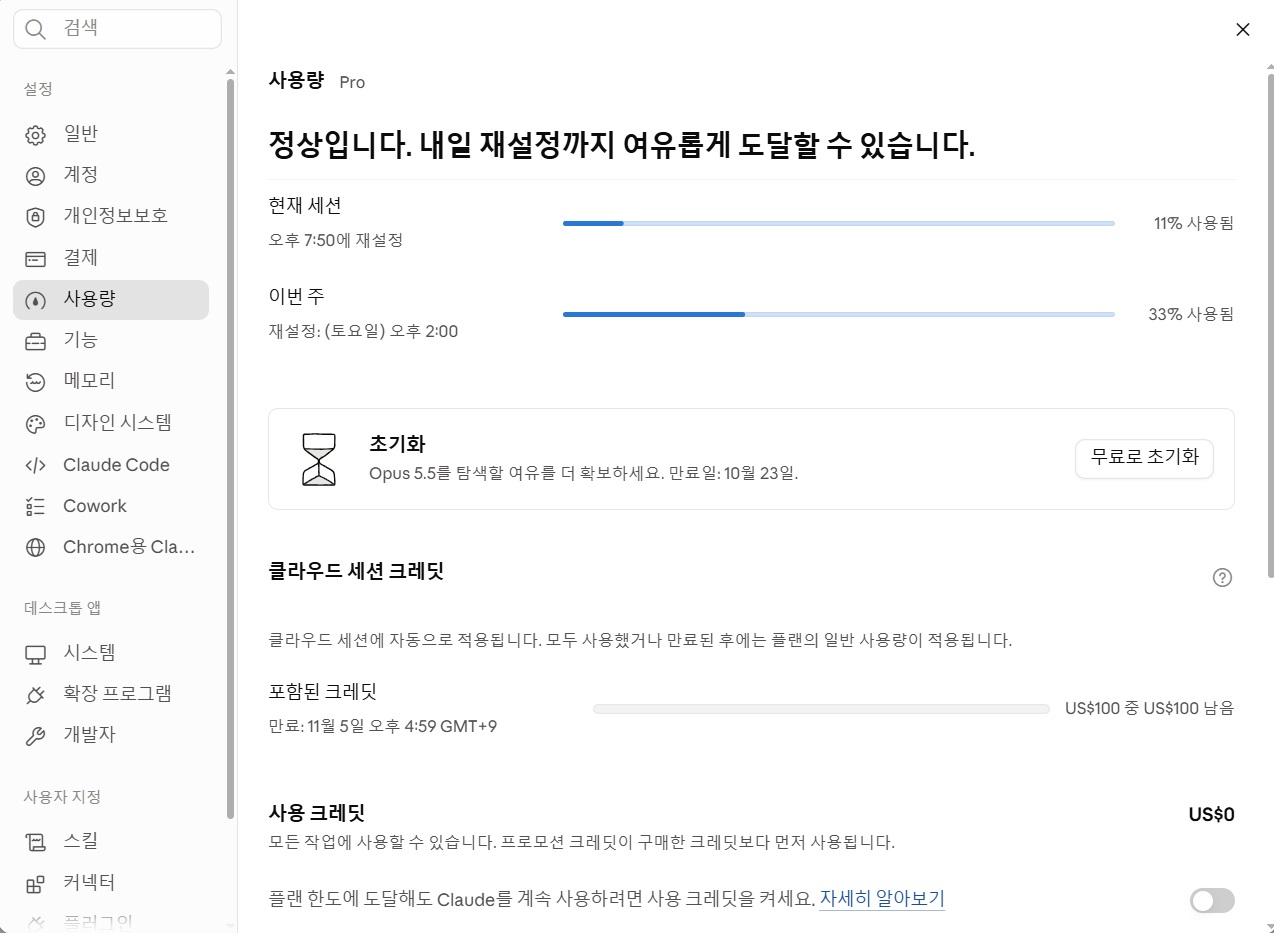The height and width of the screenshot is (933, 1274).
Task: Click the wrench icon beside 개발자
Action: pyautogui.click(x=35, y=736)
